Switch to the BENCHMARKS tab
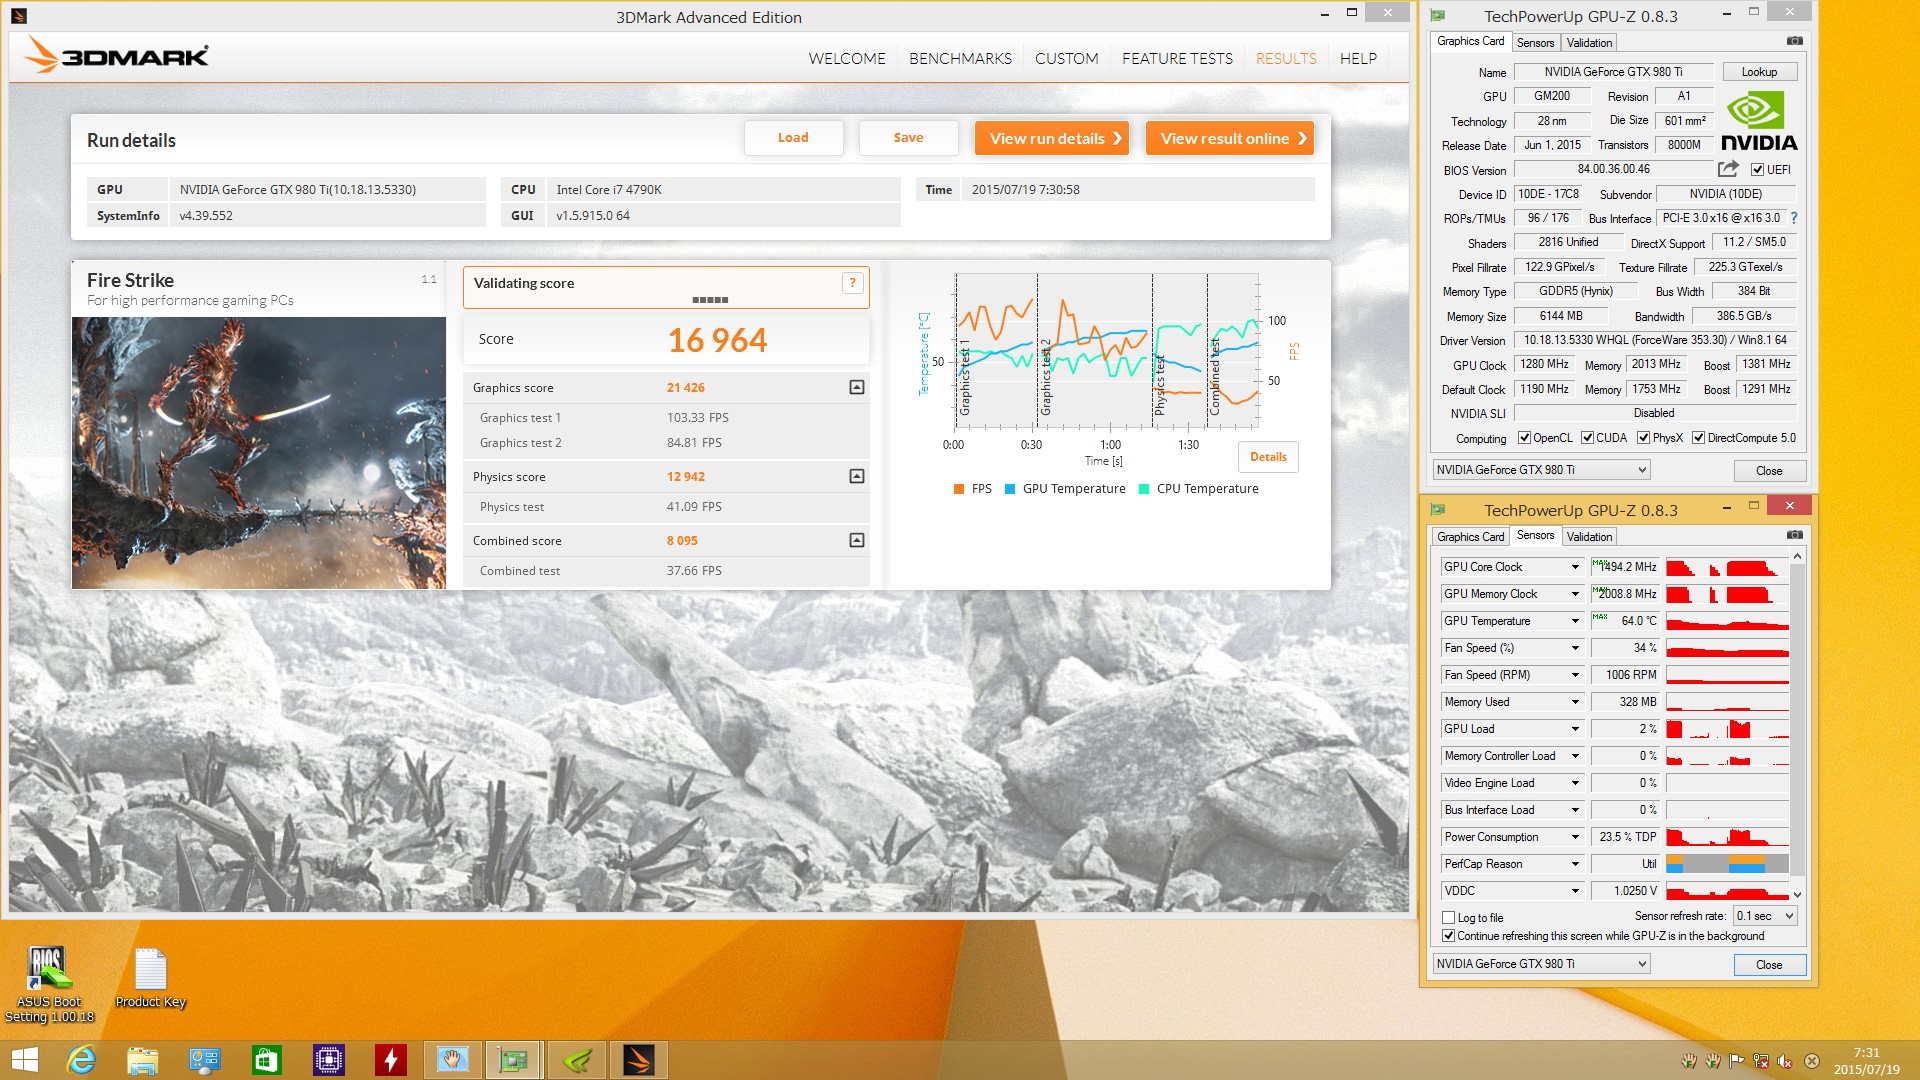Screen dimensions: 1920x1080 pos(960,59)
